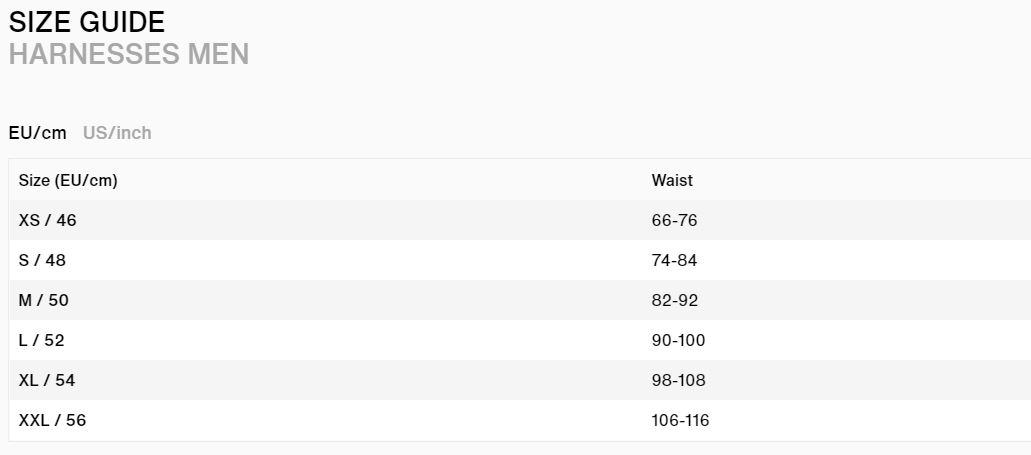Select the EU/cm tab
This screenshot has width=1031, height=455.
point(37,133)
